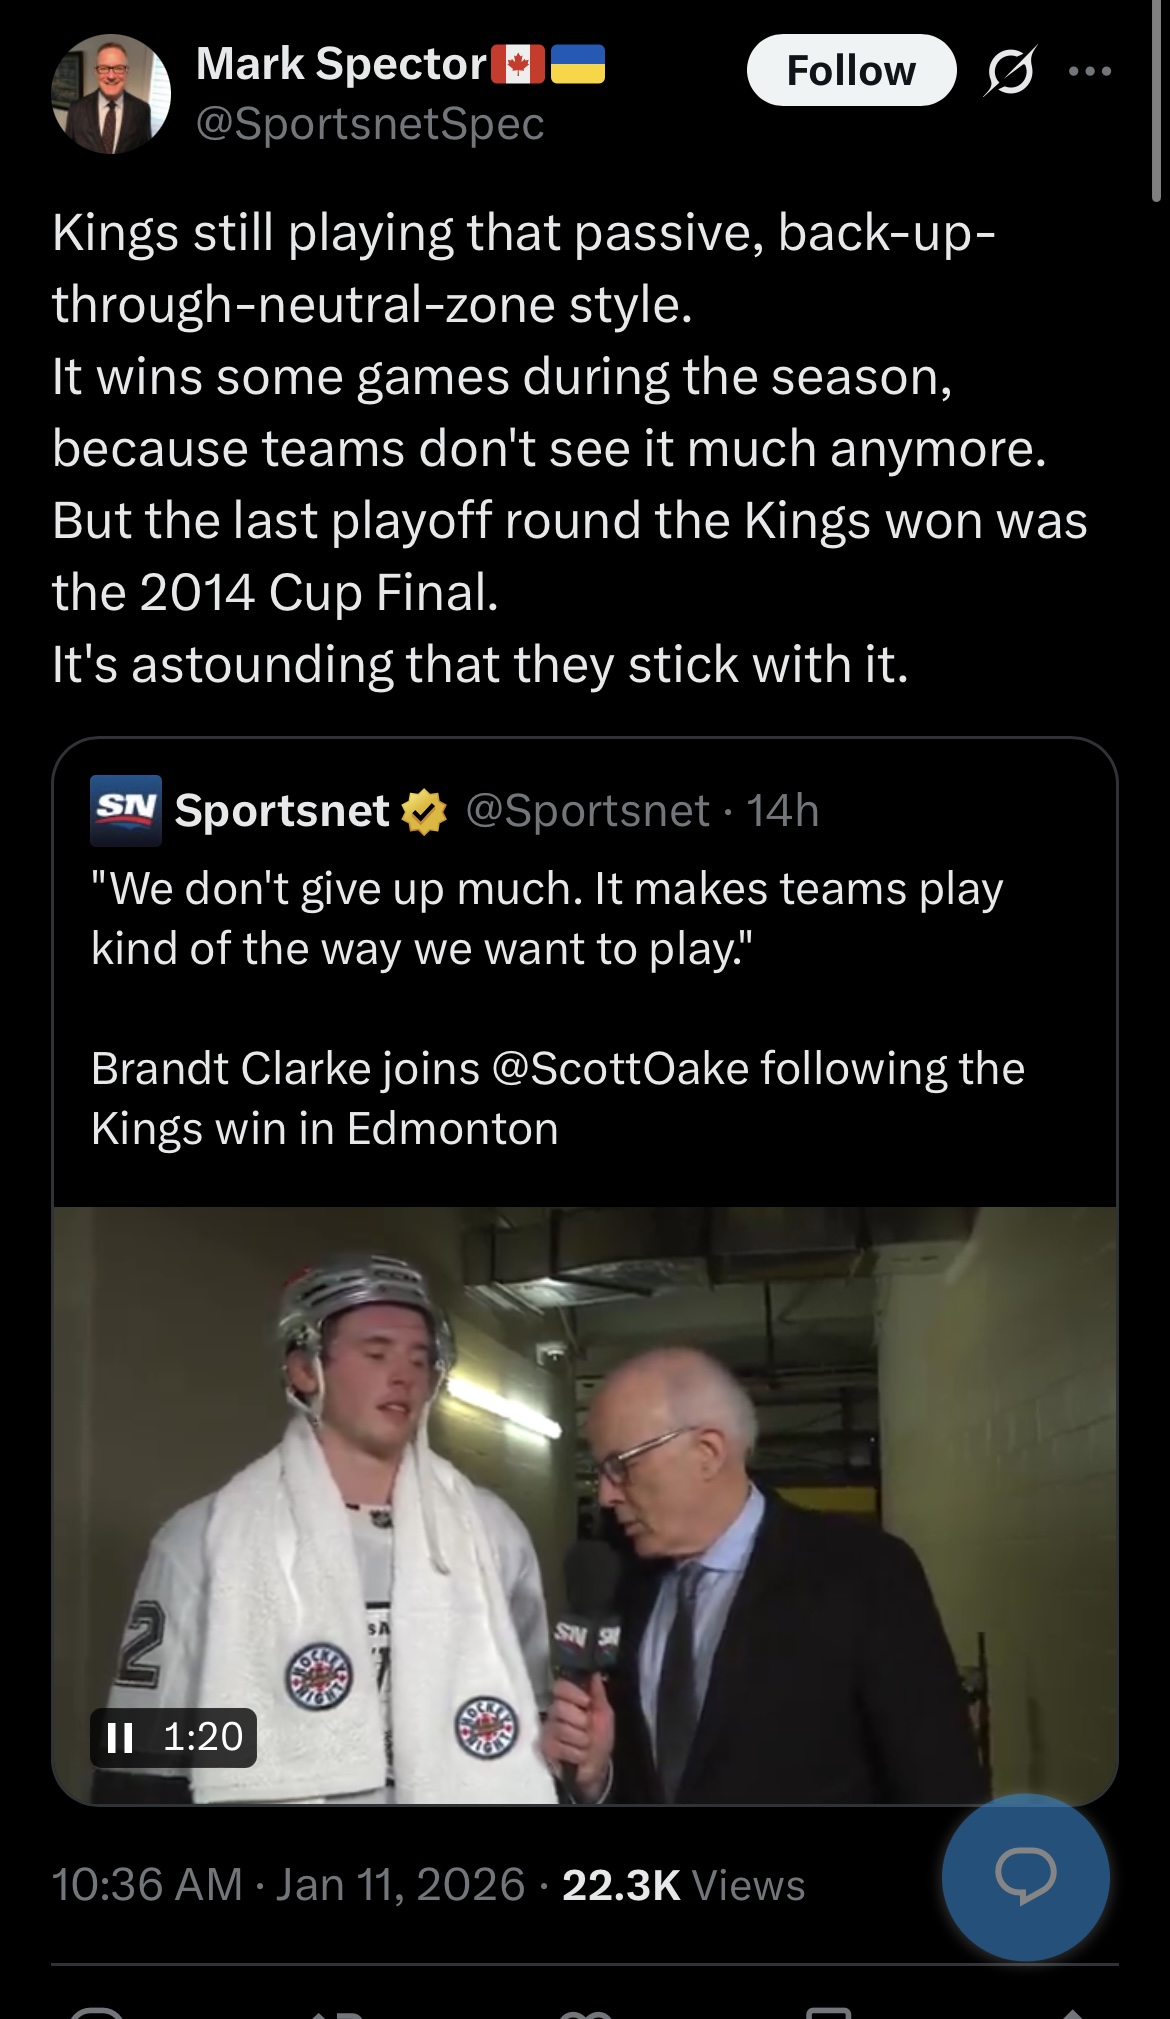
Task: Open the three-dot more options menu
Action: [1089, 71]
